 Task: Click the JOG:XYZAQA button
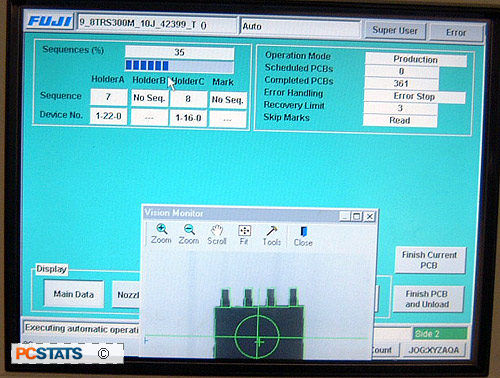click(x=434, y=350)
